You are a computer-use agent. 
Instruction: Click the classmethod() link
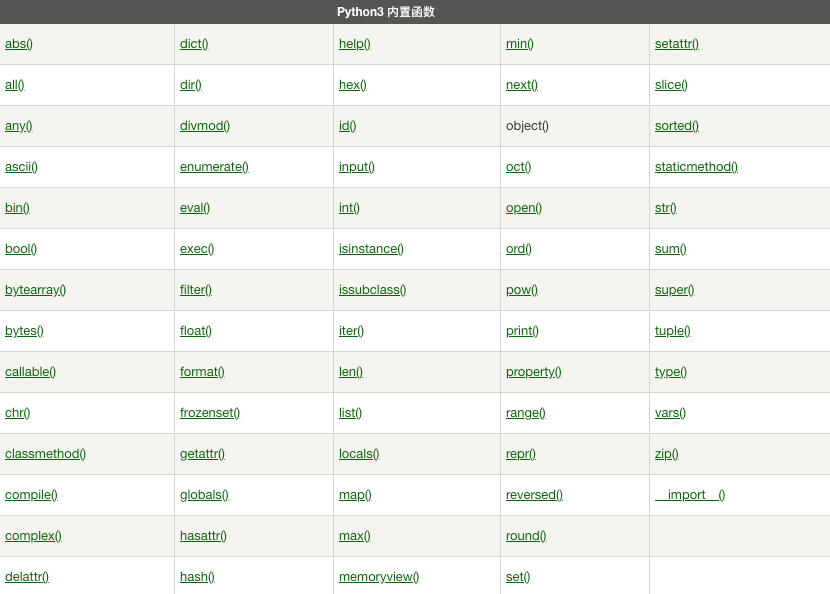pyautogui.click(x=45, y=454)
